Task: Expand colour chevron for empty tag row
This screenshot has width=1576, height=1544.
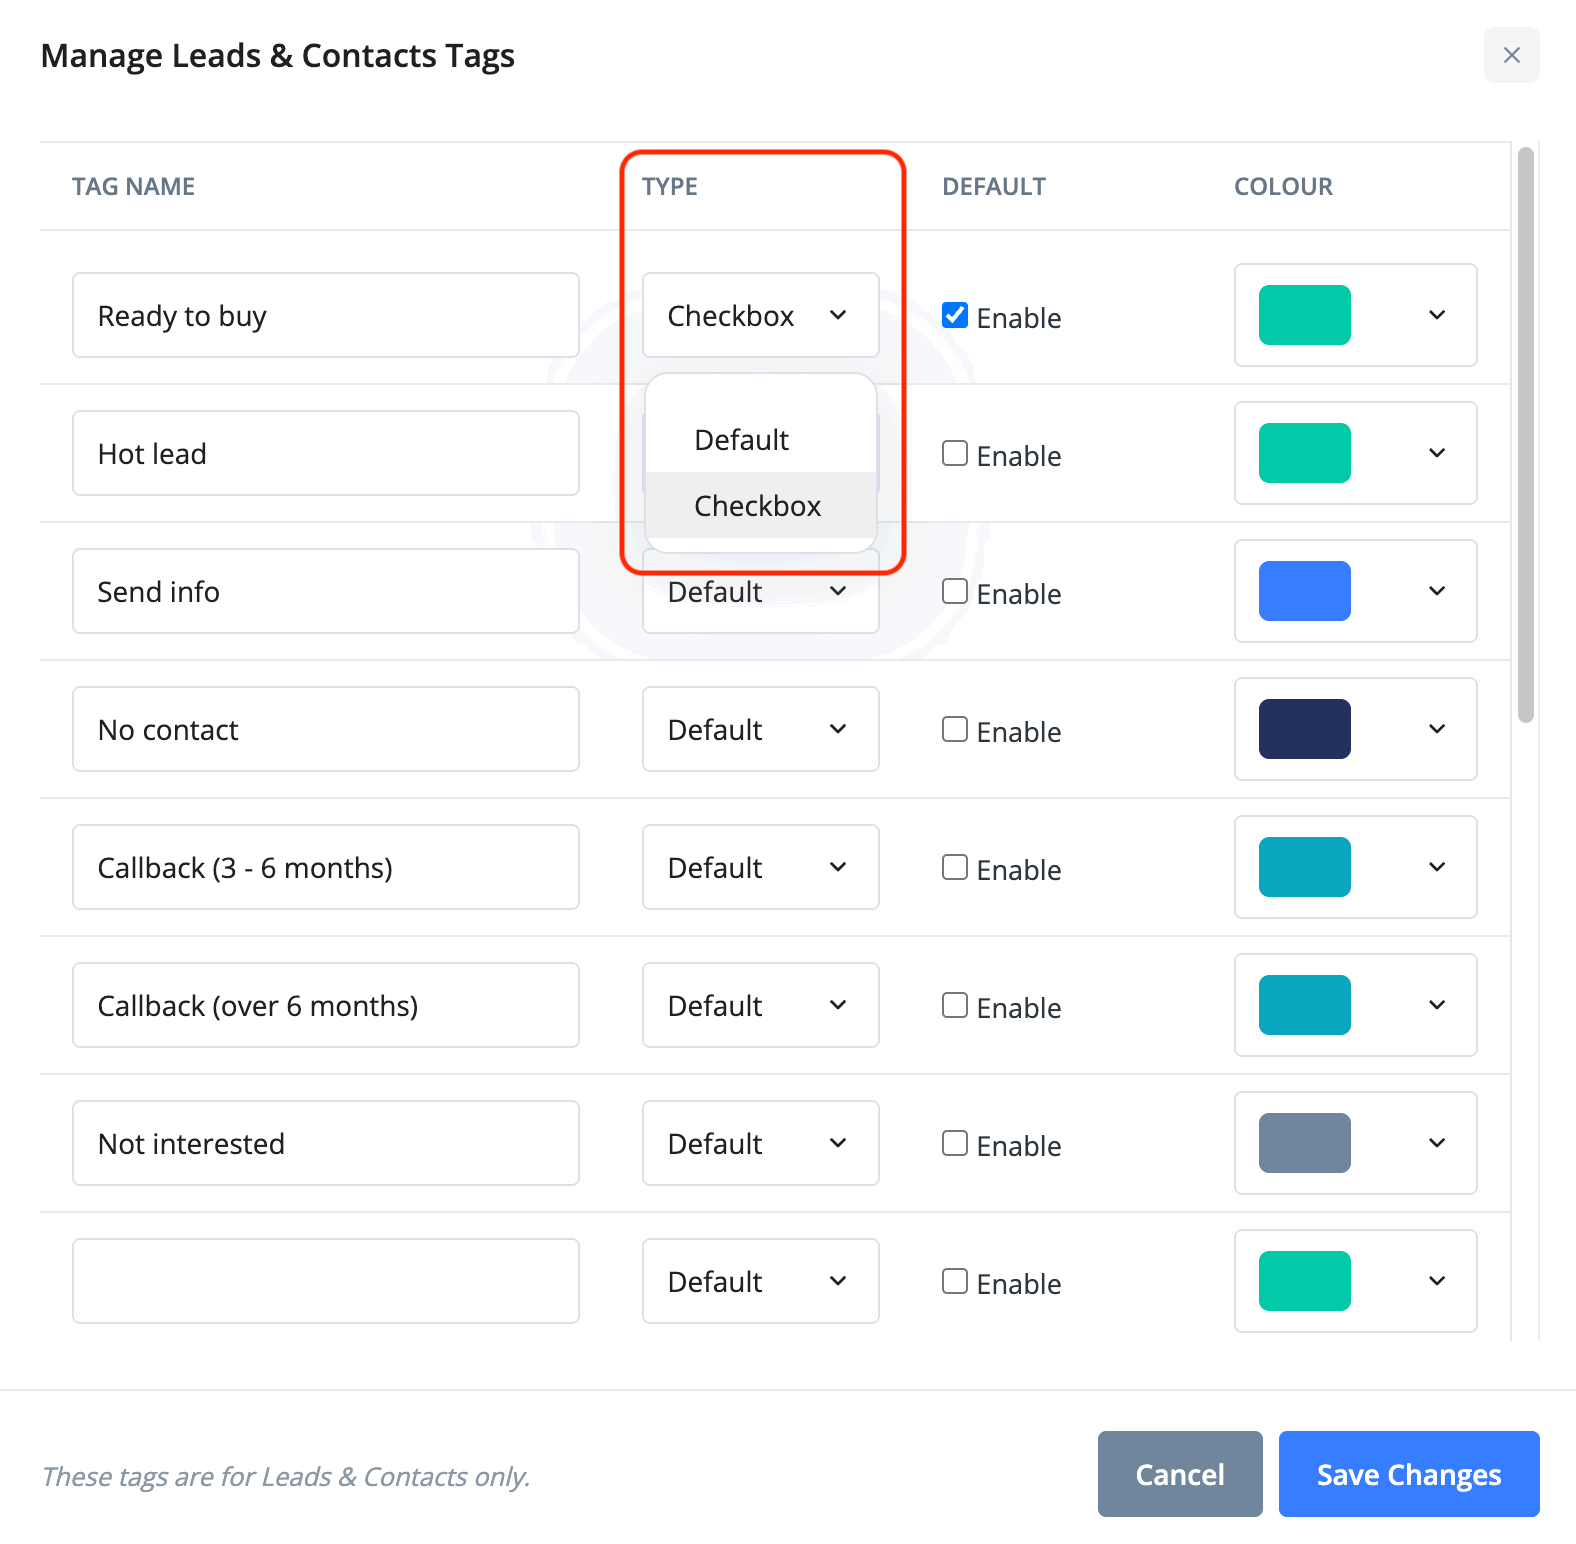Action: tap(1437, 1281)
